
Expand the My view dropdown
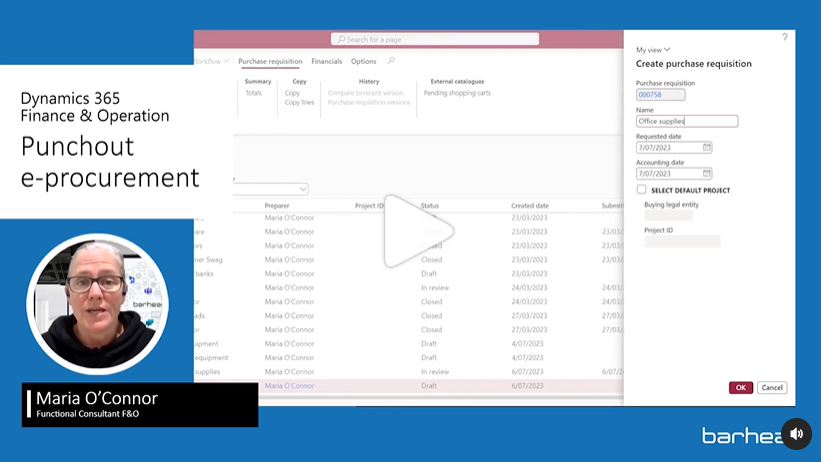coord(653,49)
